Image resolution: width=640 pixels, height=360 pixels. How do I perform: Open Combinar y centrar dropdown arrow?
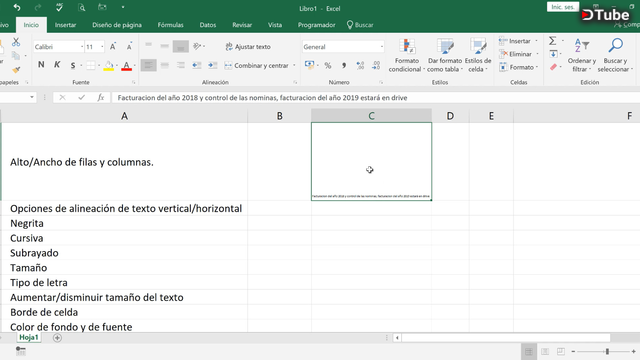(294, 65)
